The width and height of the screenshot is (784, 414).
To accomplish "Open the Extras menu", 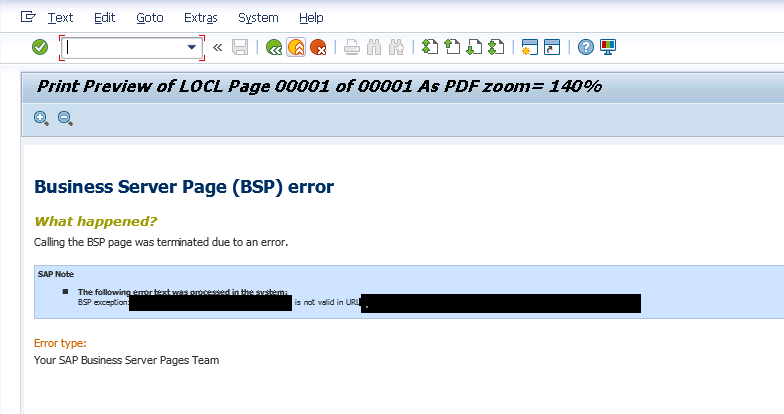I will coord(200,18).
